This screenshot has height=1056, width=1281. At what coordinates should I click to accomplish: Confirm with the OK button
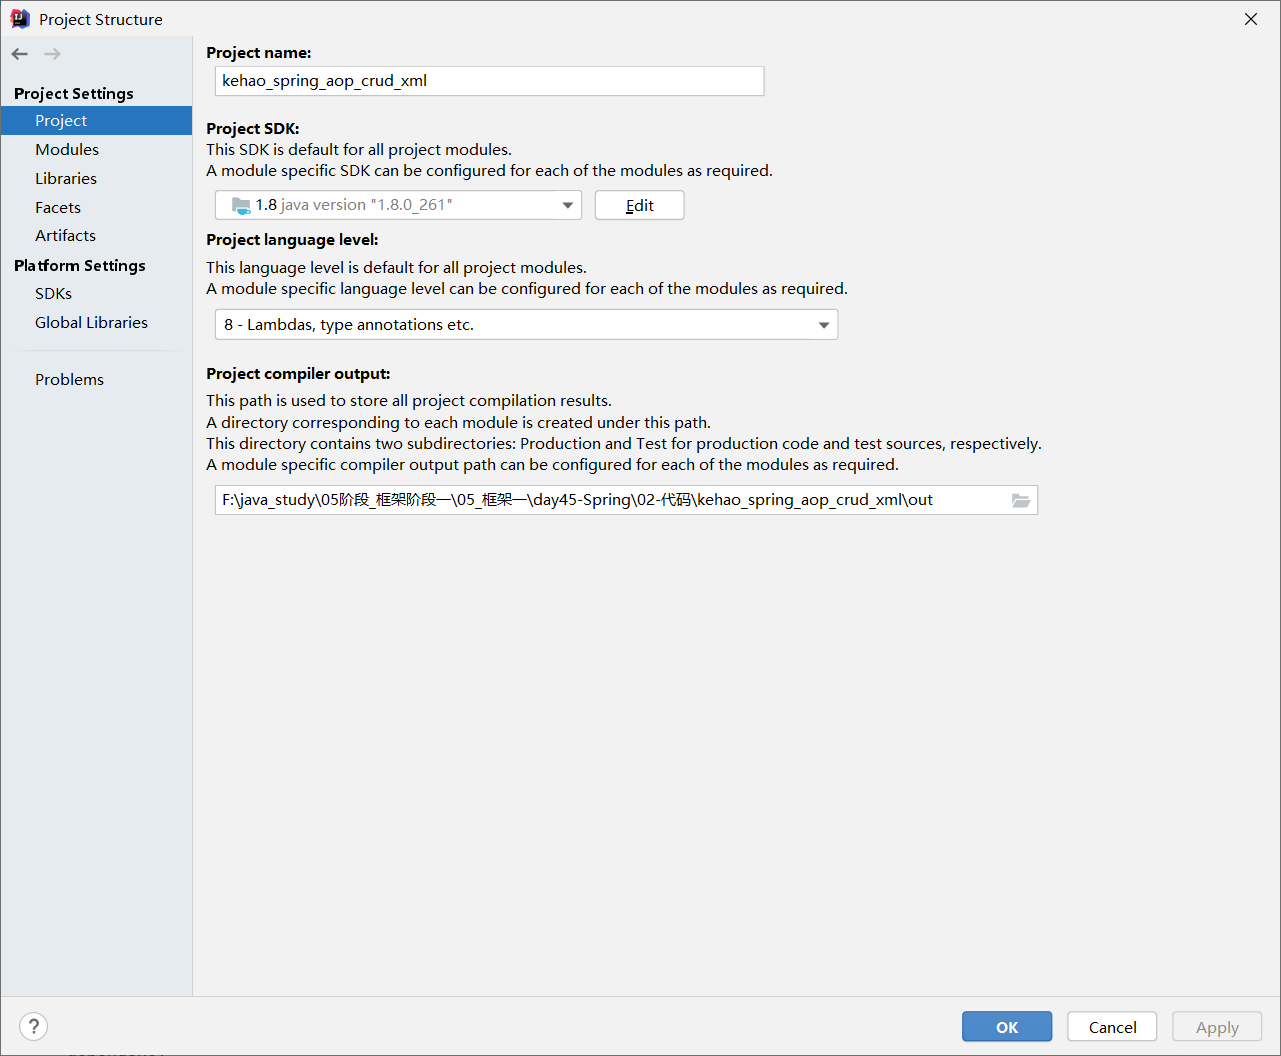click(1007, 1027)
